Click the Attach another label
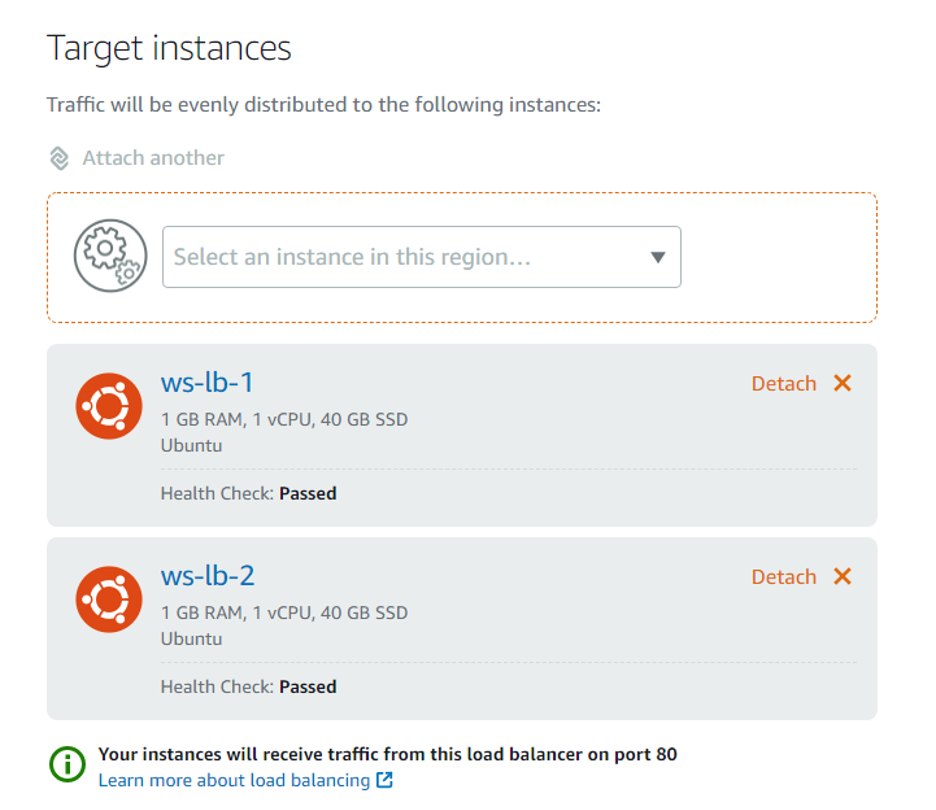The image size is (936, 810). point(152,157)
